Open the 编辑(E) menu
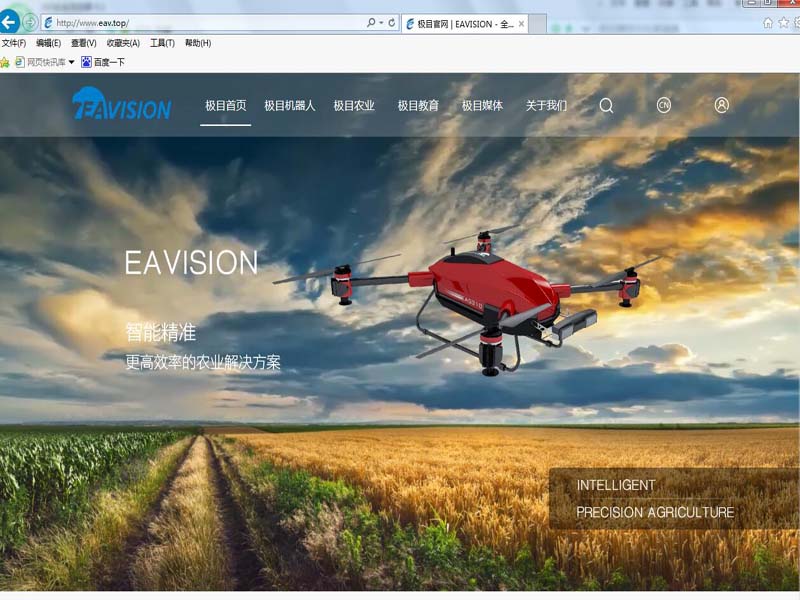 point(48,43)
